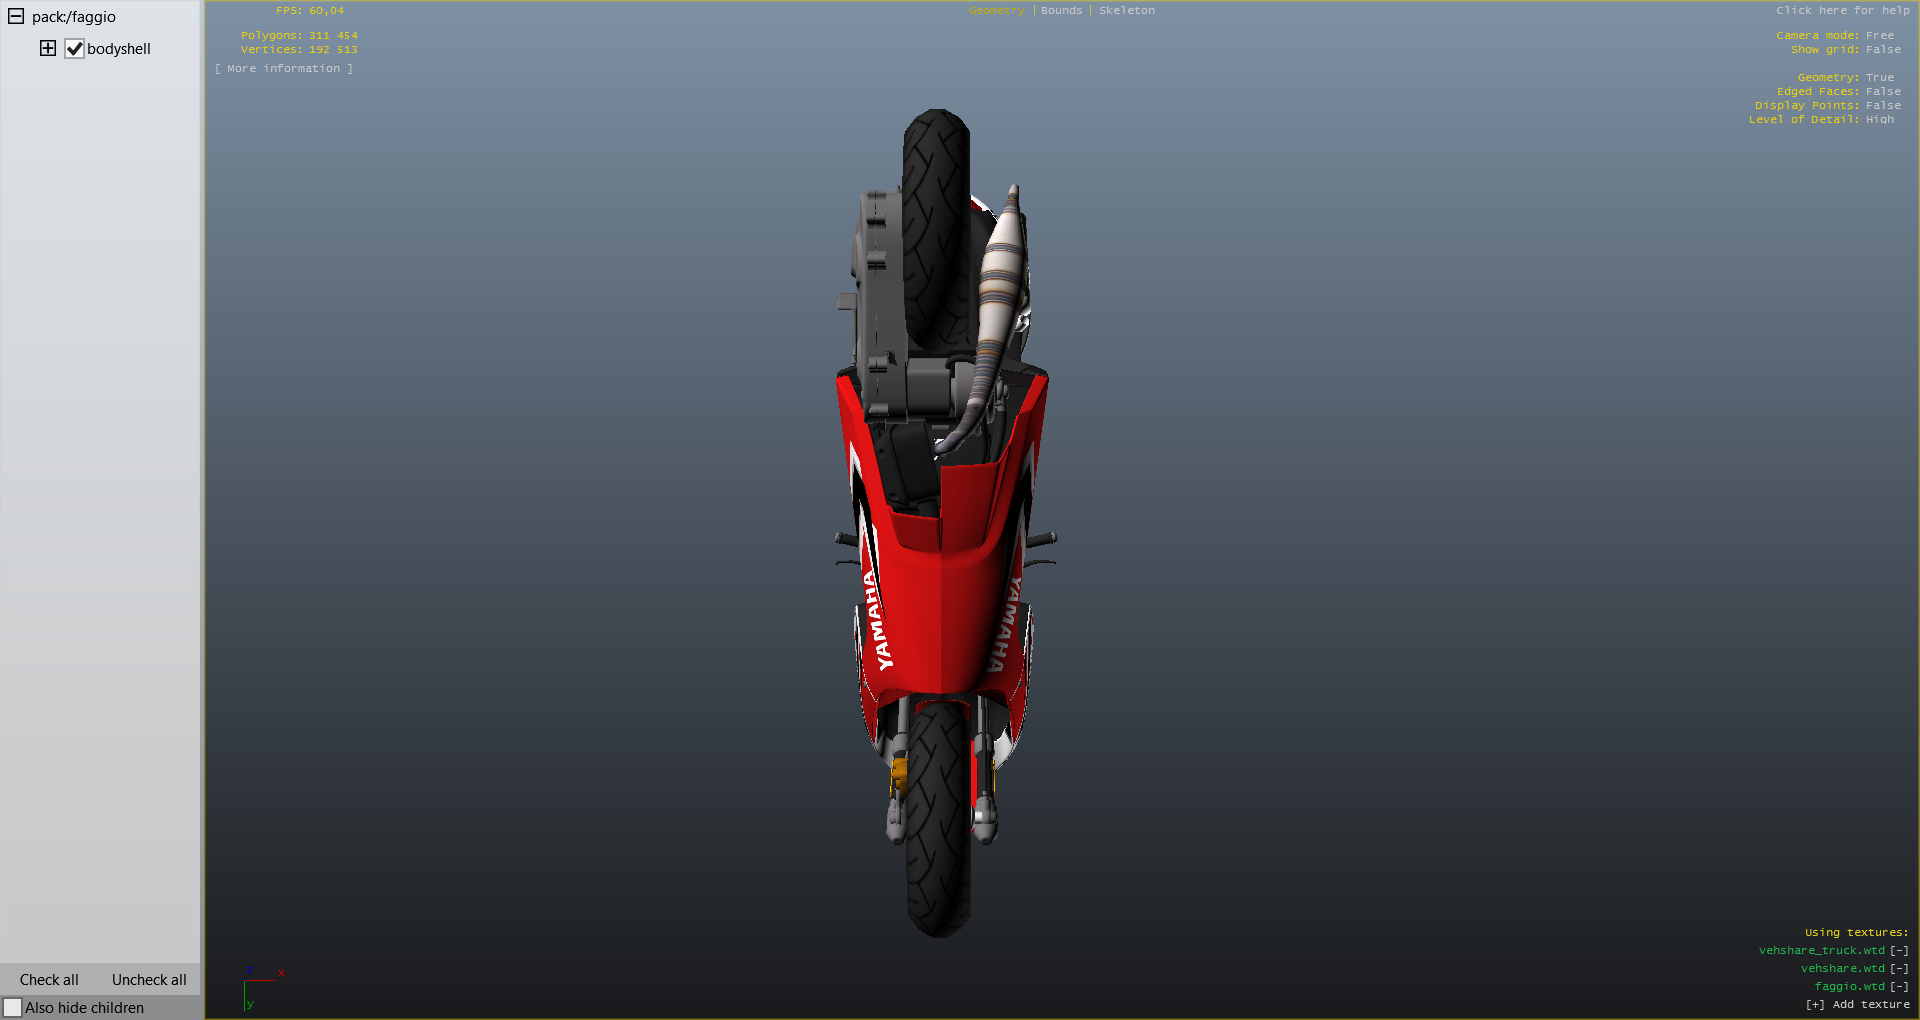Toggle the Edged Faces False setting

(x=1839, y=92)
